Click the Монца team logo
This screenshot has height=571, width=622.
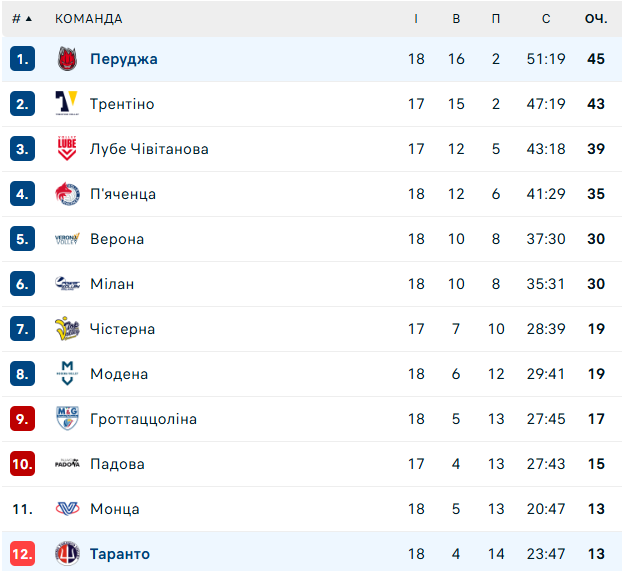click(x=67, y=509)
